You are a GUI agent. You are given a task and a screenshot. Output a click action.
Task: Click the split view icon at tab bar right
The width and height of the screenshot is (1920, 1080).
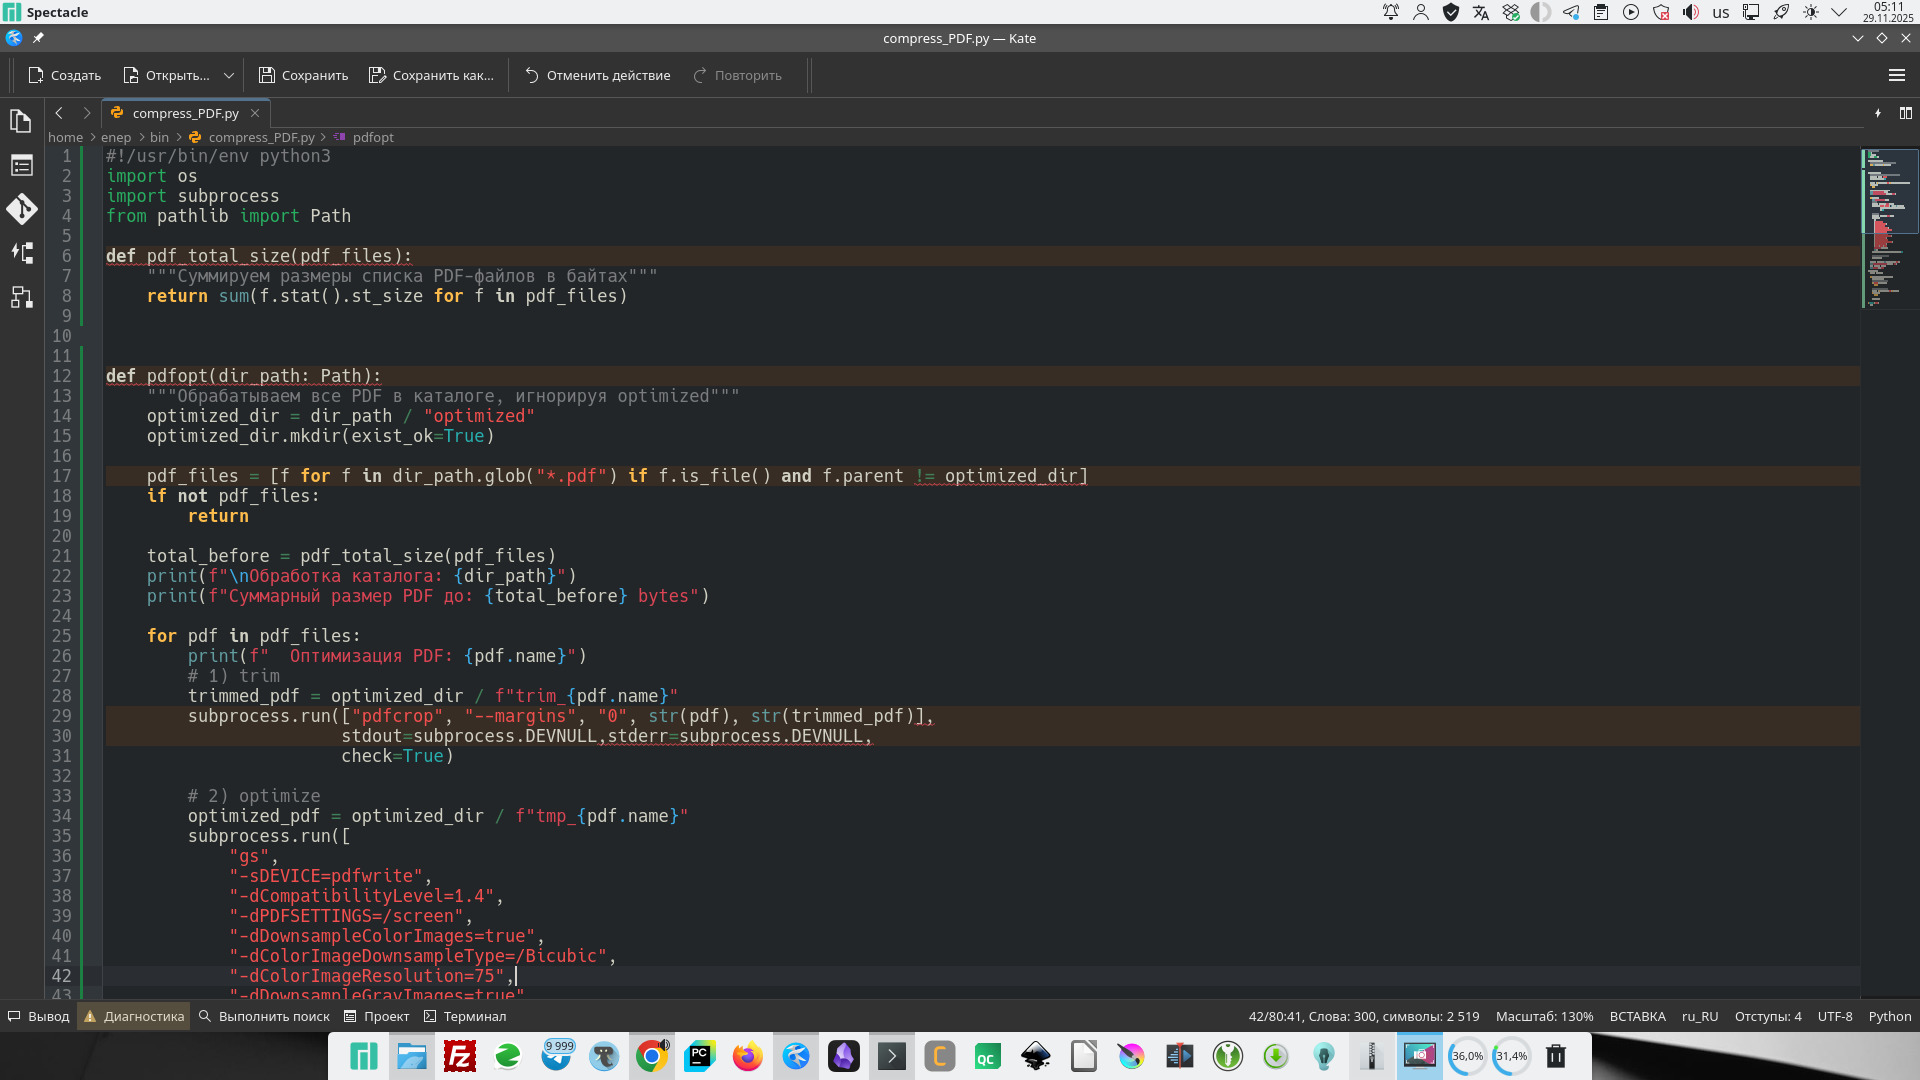point(1906,113)
